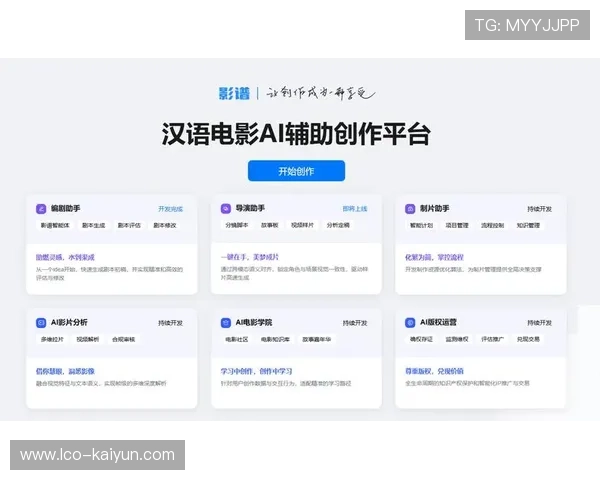Screen dimensions: 600x480
Task: Start creating with the 开始创作 button
Action: point(296,171)
